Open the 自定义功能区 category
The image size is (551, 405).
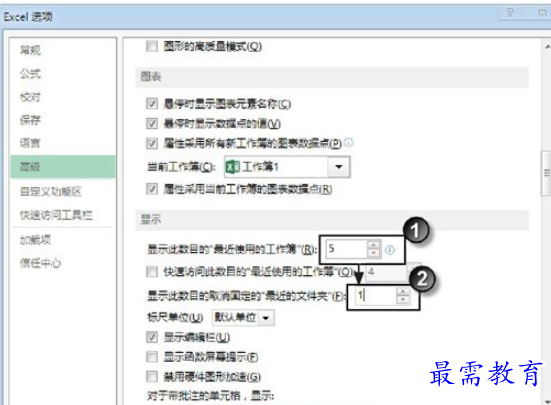(x=51, y=191)
